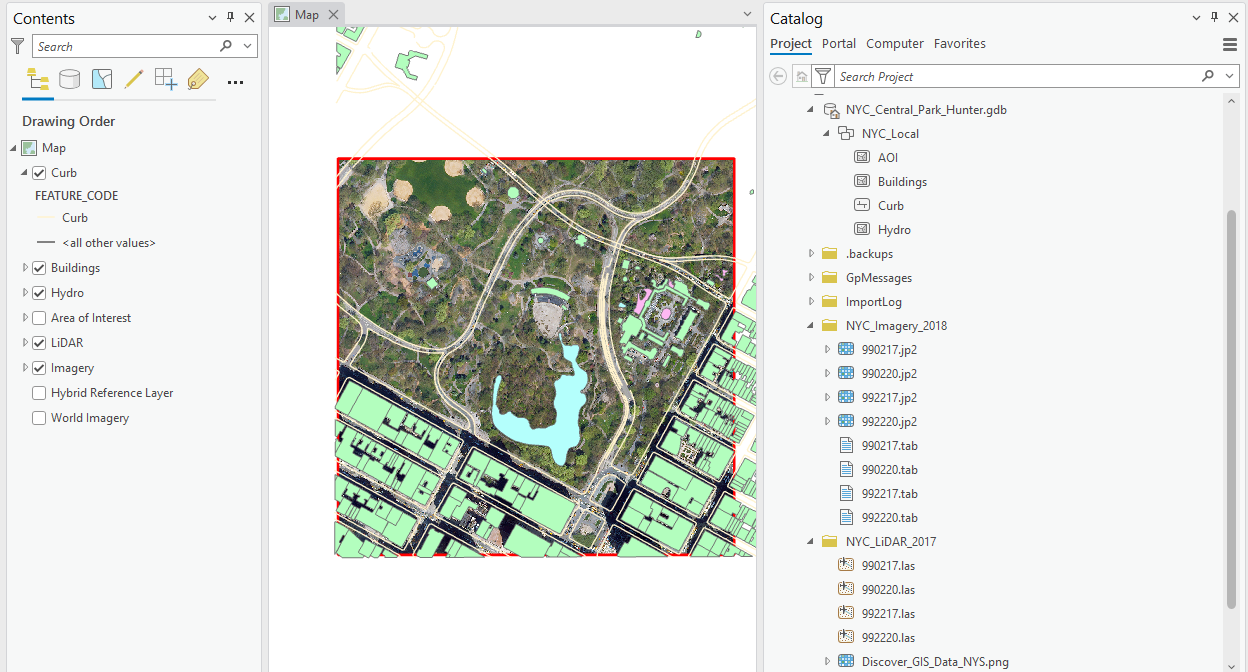
Task: Select the 990217.las file
Action: (x=887, y=566)
